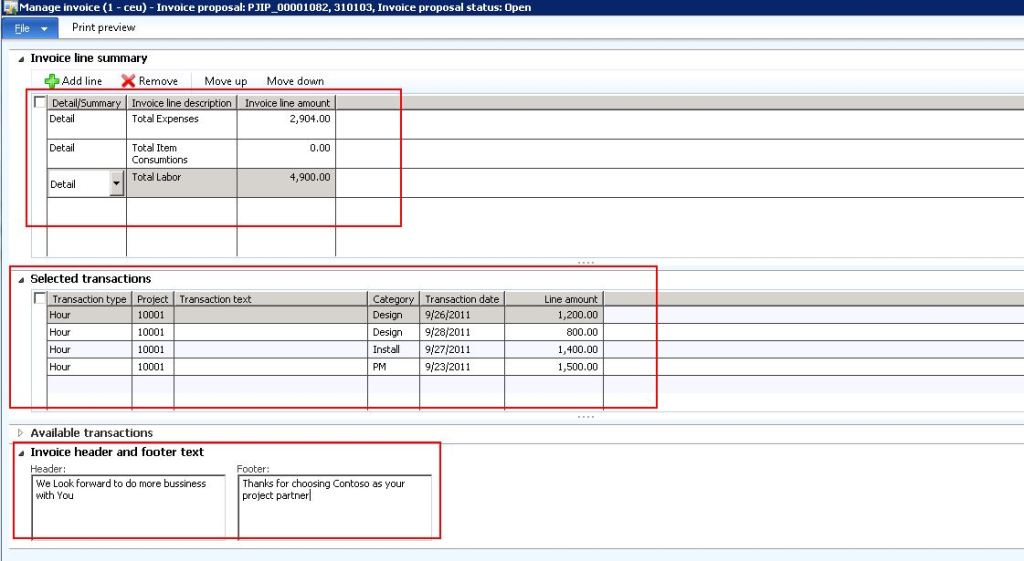The image size is (1024, 561).
Task: Select the Total Expenses description cell
Action: (x=182, y=124)
